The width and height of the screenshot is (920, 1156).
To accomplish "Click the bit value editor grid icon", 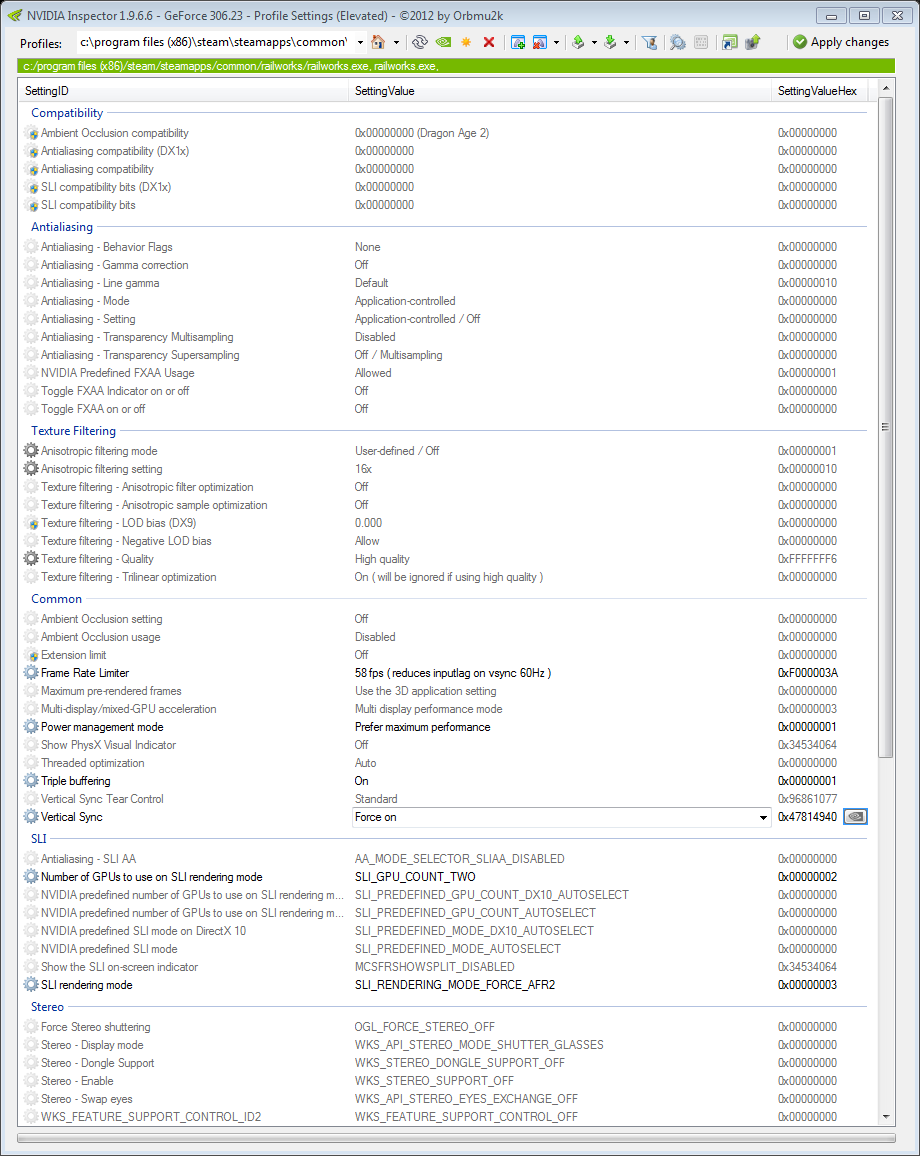I will (701, 42).
